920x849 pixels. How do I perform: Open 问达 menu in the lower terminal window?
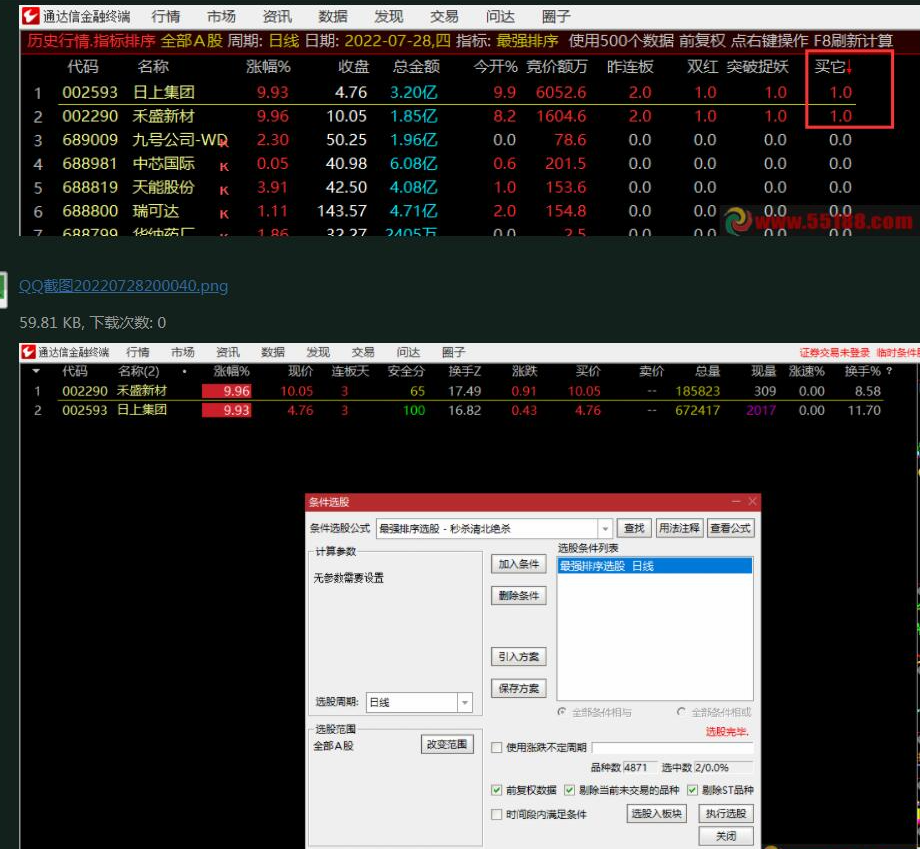[408, 352]
